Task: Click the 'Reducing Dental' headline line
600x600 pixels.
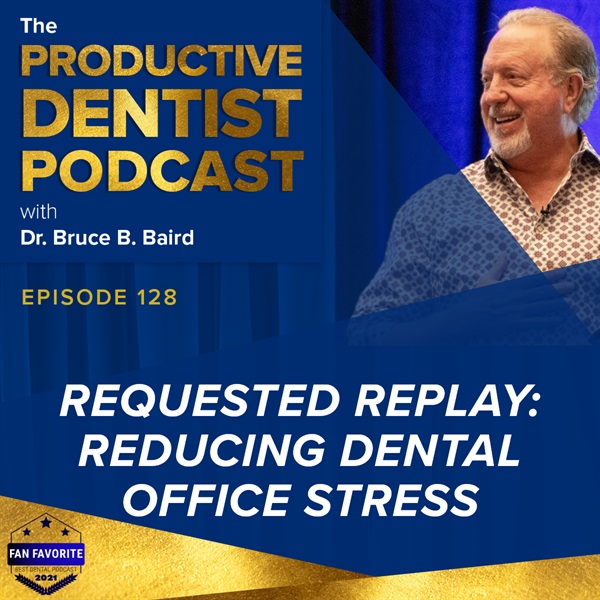Action: pos(299,450)
